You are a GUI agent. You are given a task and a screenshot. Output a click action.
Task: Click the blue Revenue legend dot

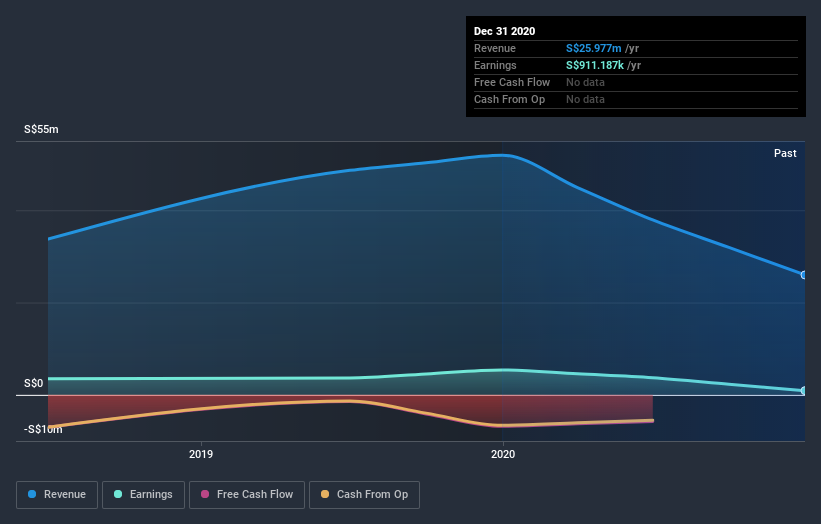click(32, 494)
